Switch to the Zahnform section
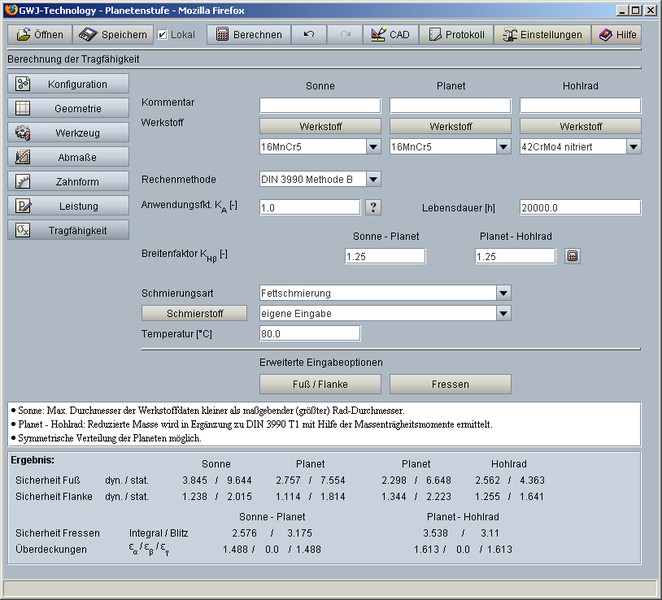The image size is (662, 600). 69,181
